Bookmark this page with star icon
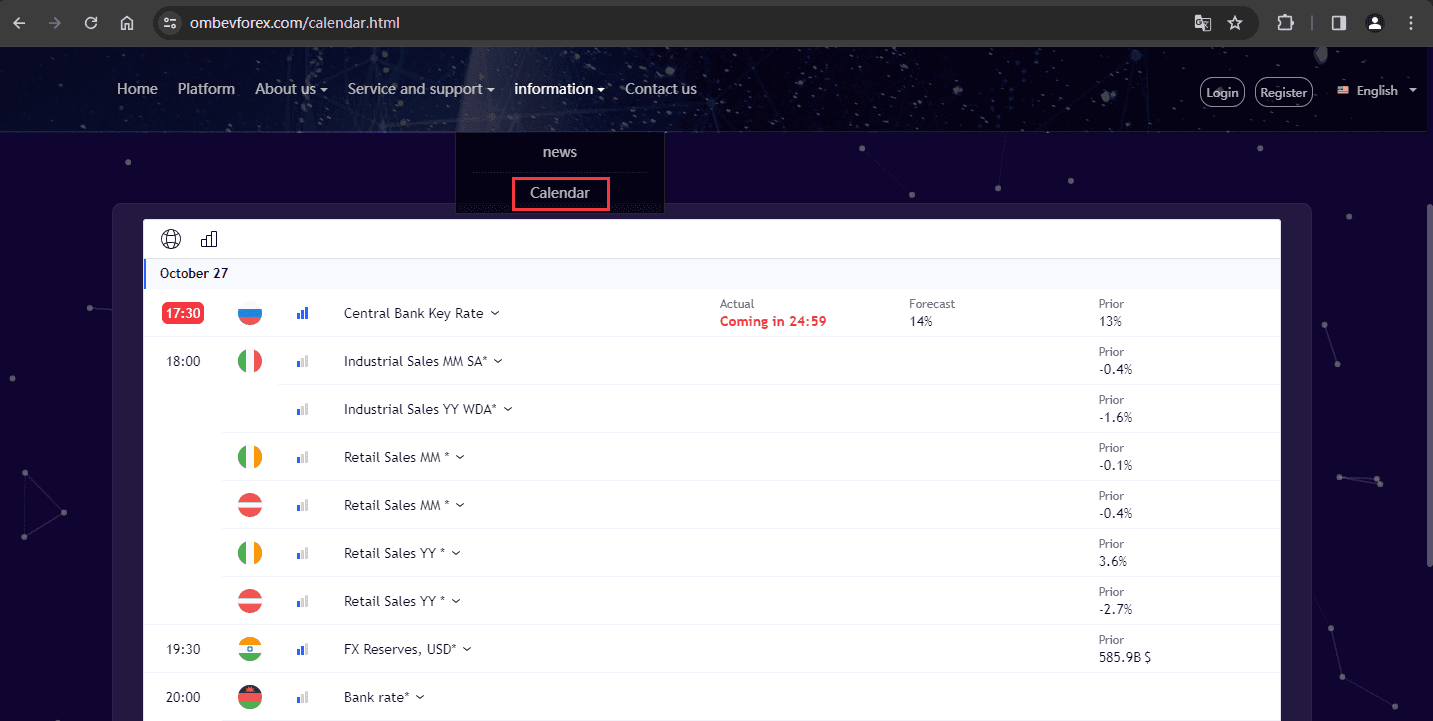The image size is (1433, 721). click(1235, 22)
